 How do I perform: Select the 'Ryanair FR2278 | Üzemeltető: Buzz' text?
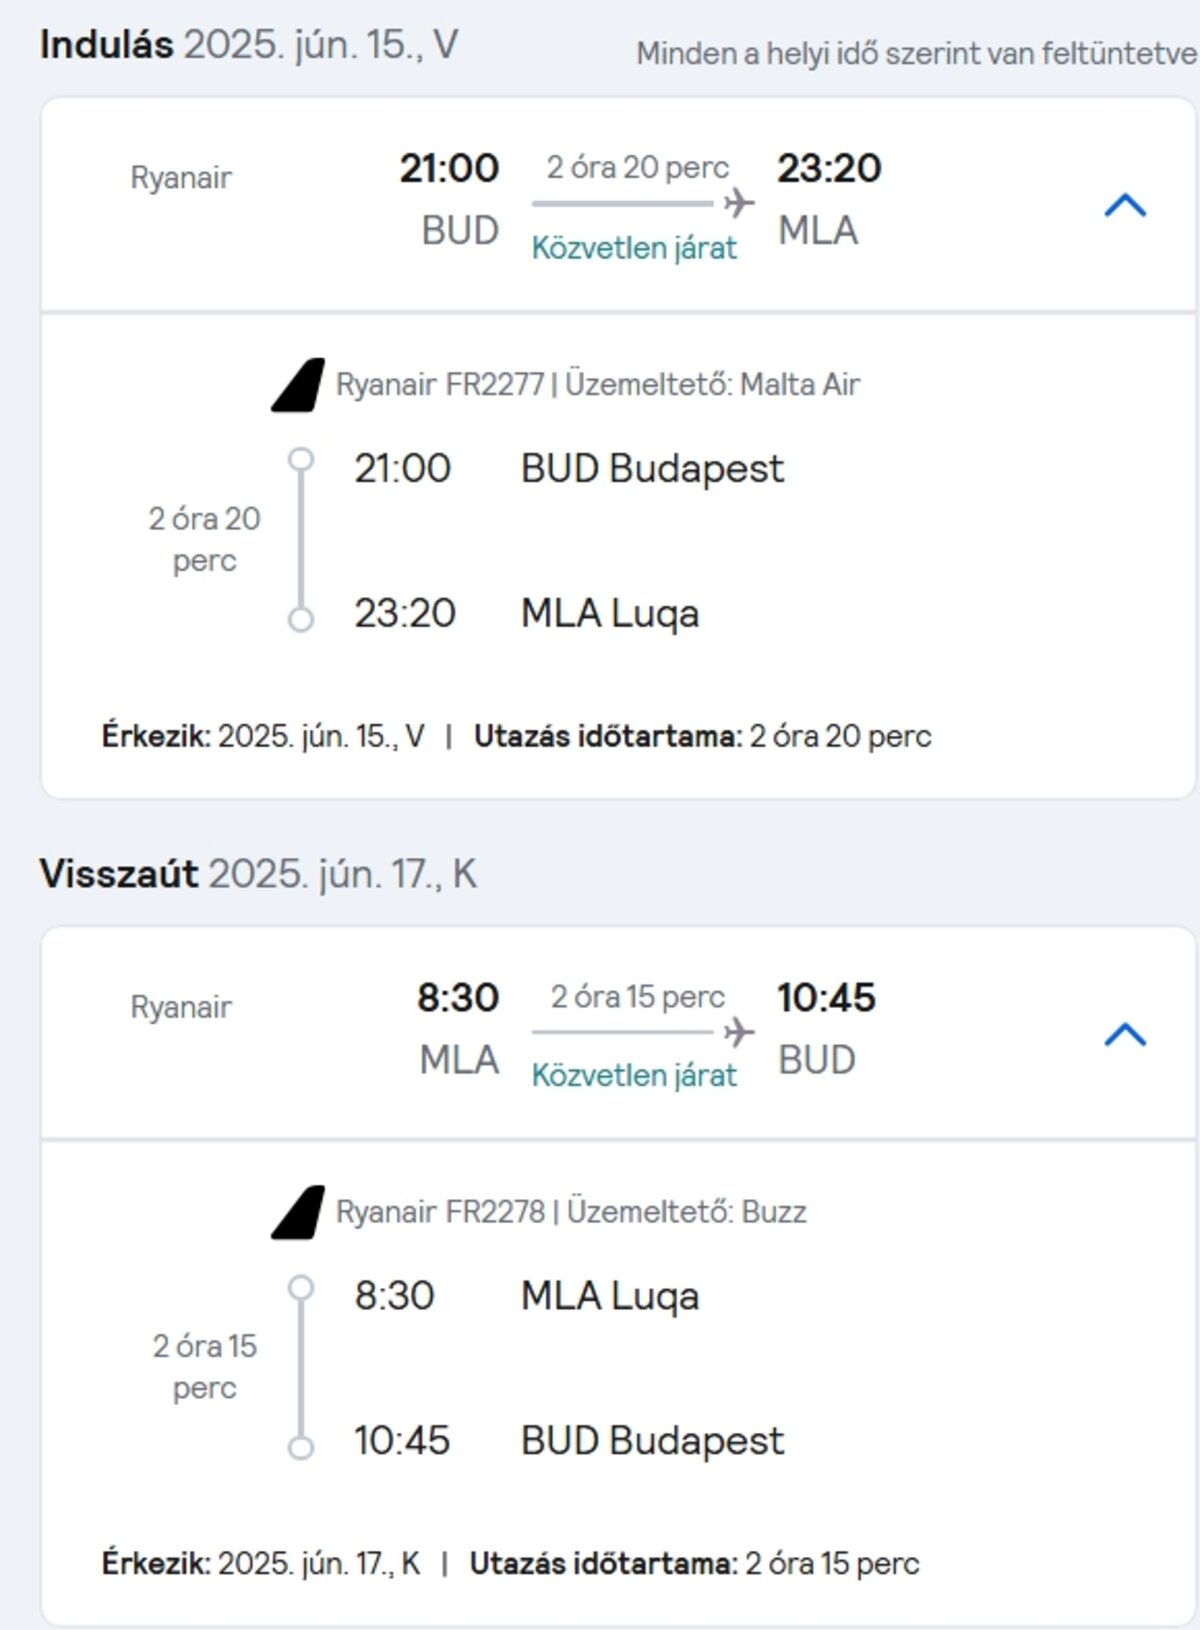click(x=571, y=1212)
